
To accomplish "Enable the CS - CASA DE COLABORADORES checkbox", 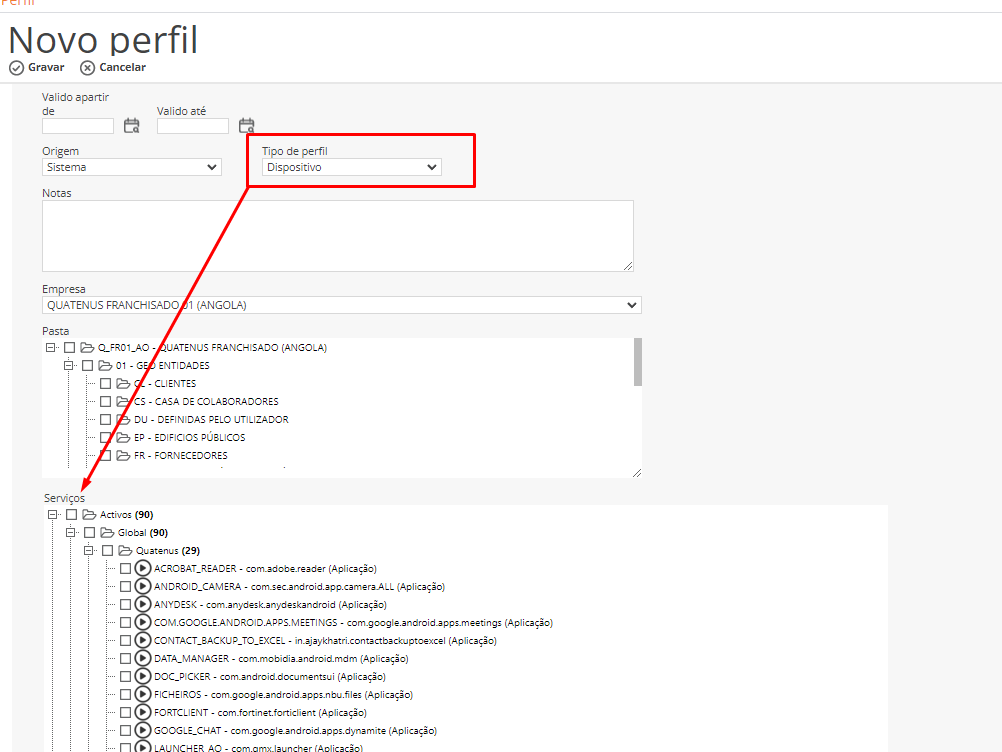I will (105, 402).
